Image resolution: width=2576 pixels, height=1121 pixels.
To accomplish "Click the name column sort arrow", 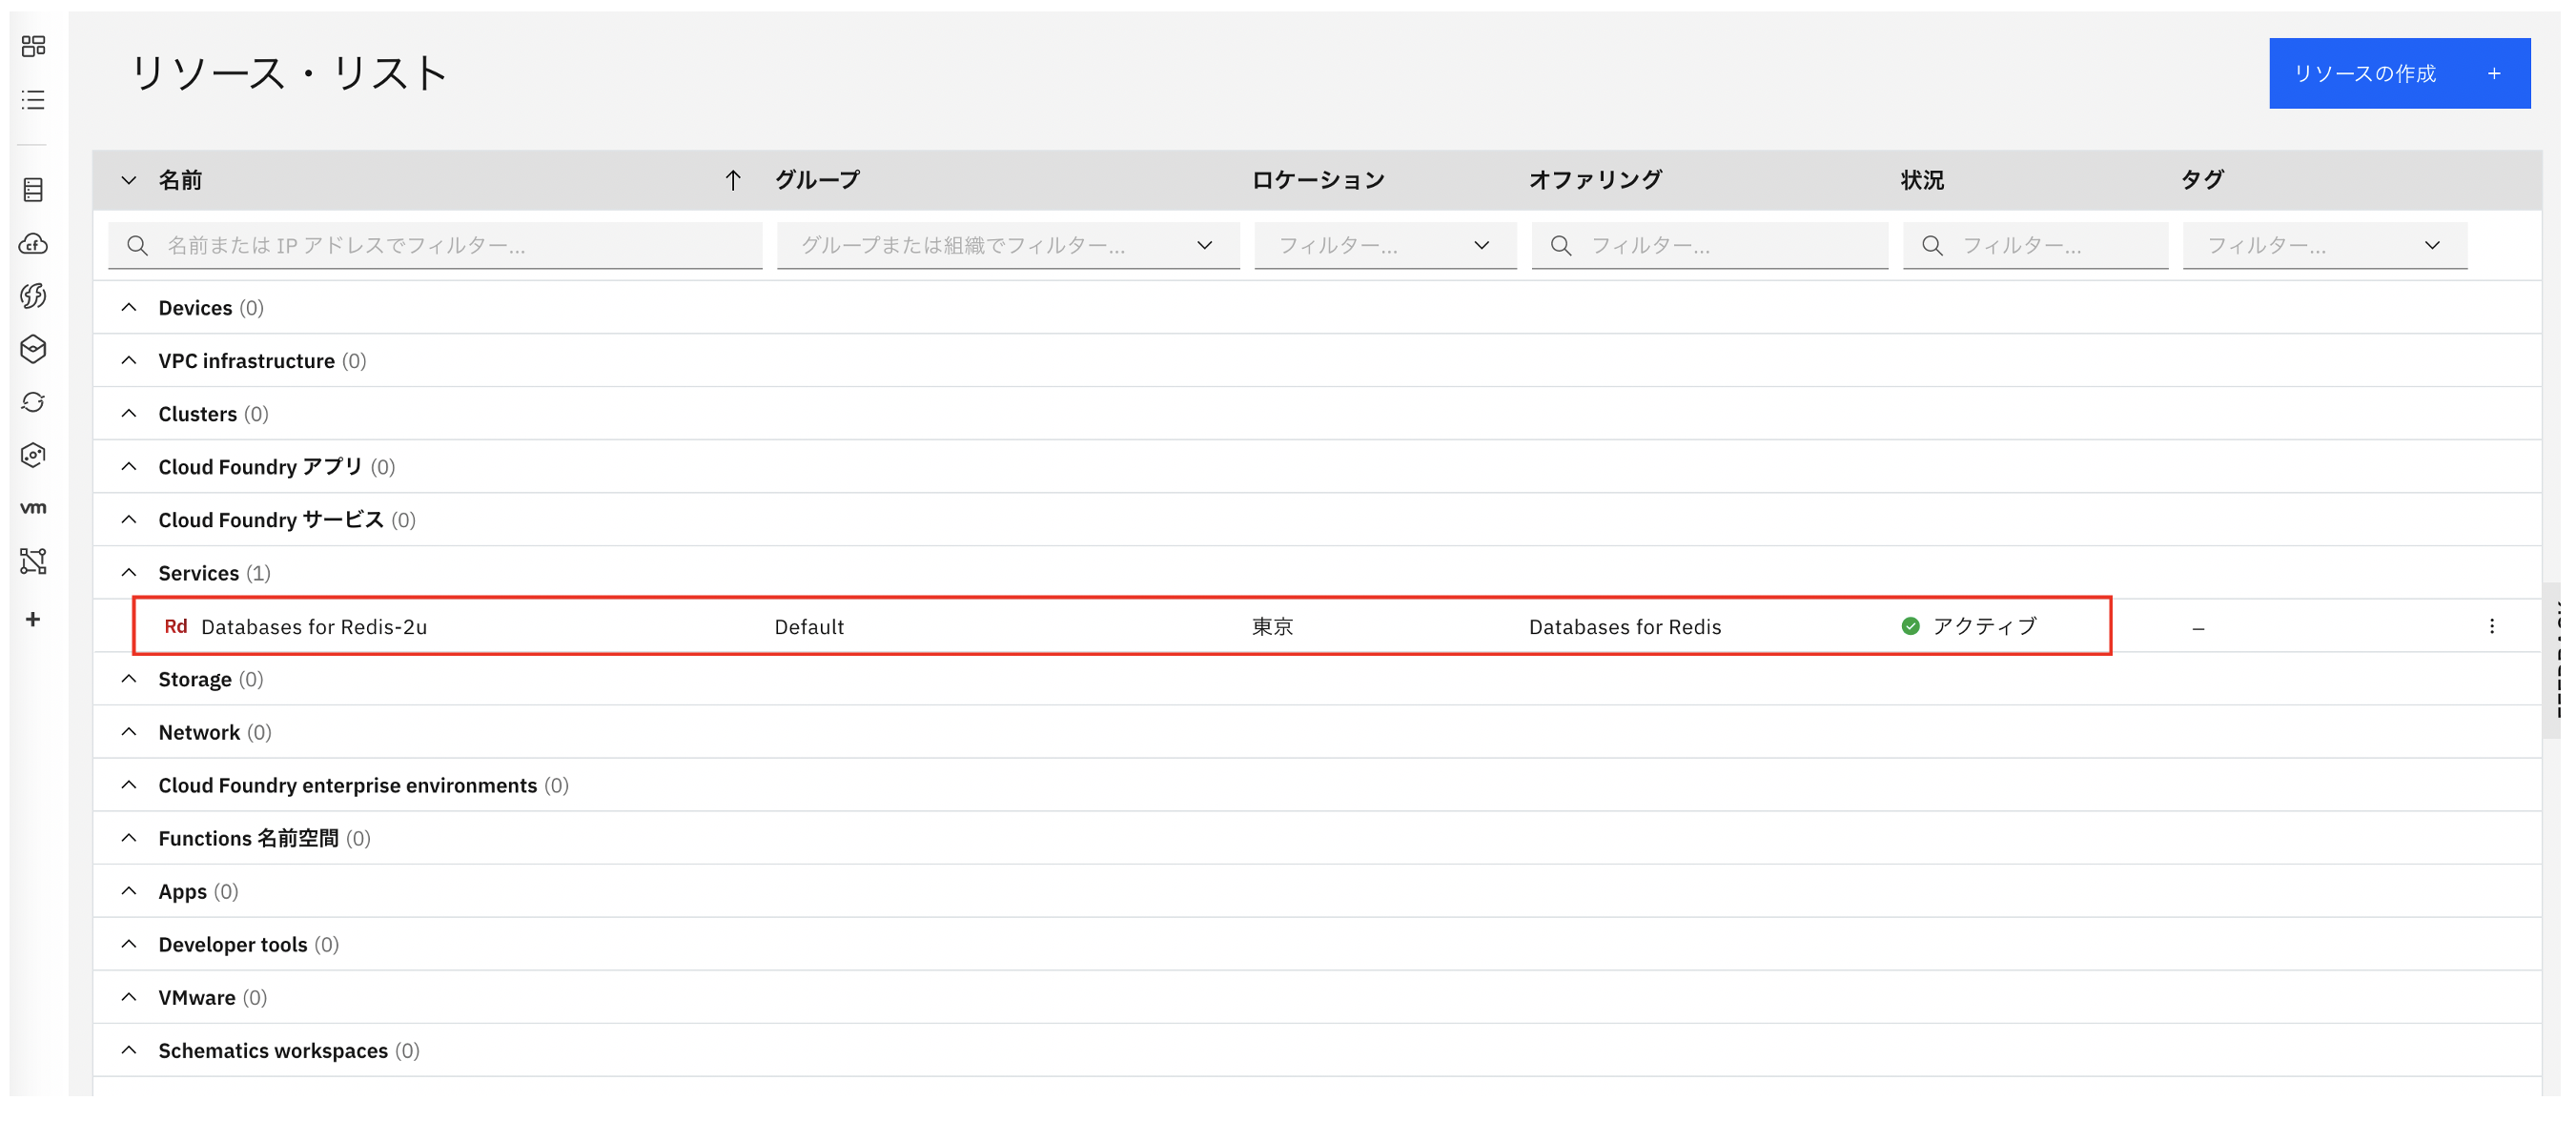I will (x=733, y=180).
